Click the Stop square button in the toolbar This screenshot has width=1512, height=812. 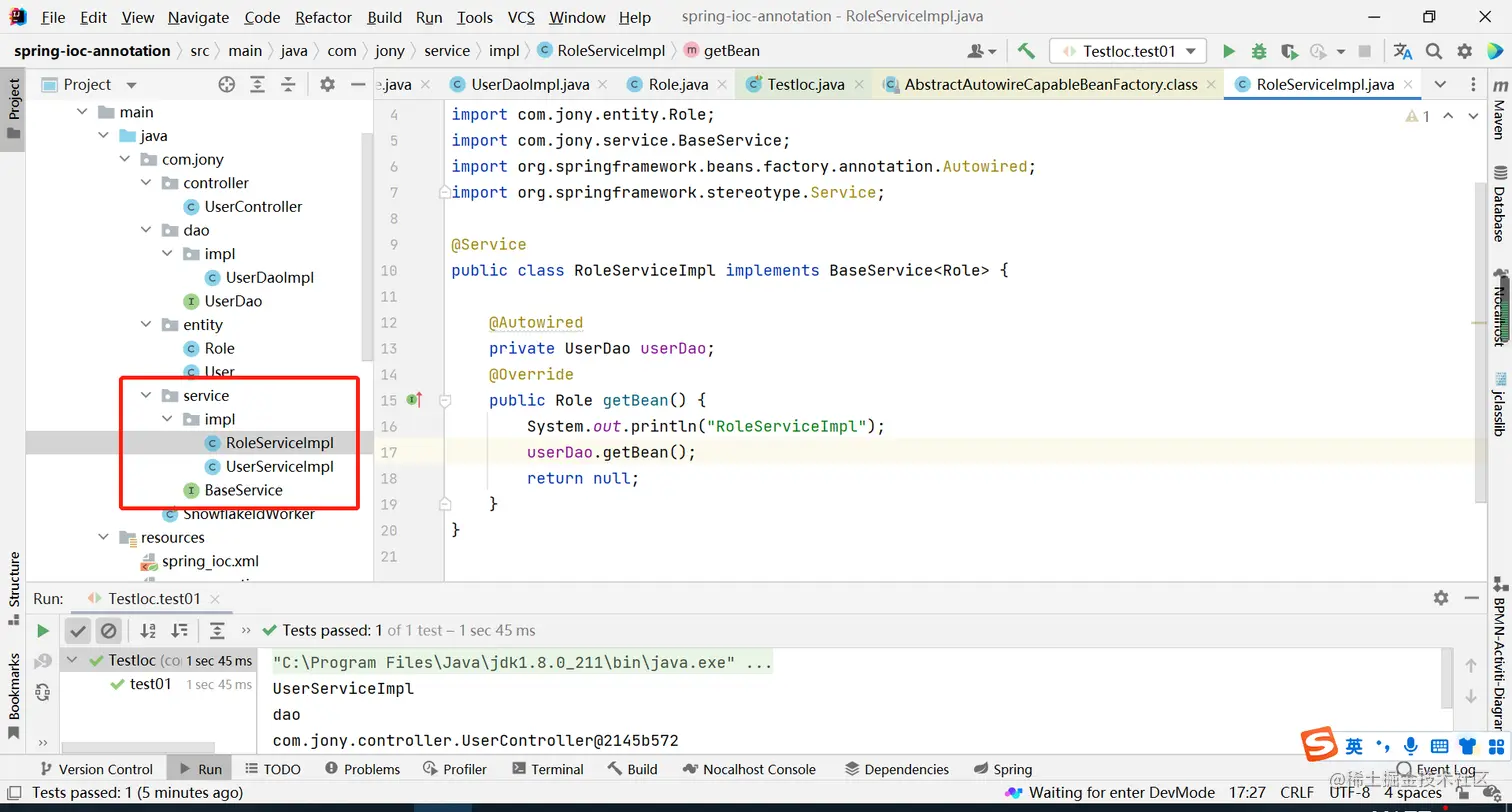(1365, 51)
